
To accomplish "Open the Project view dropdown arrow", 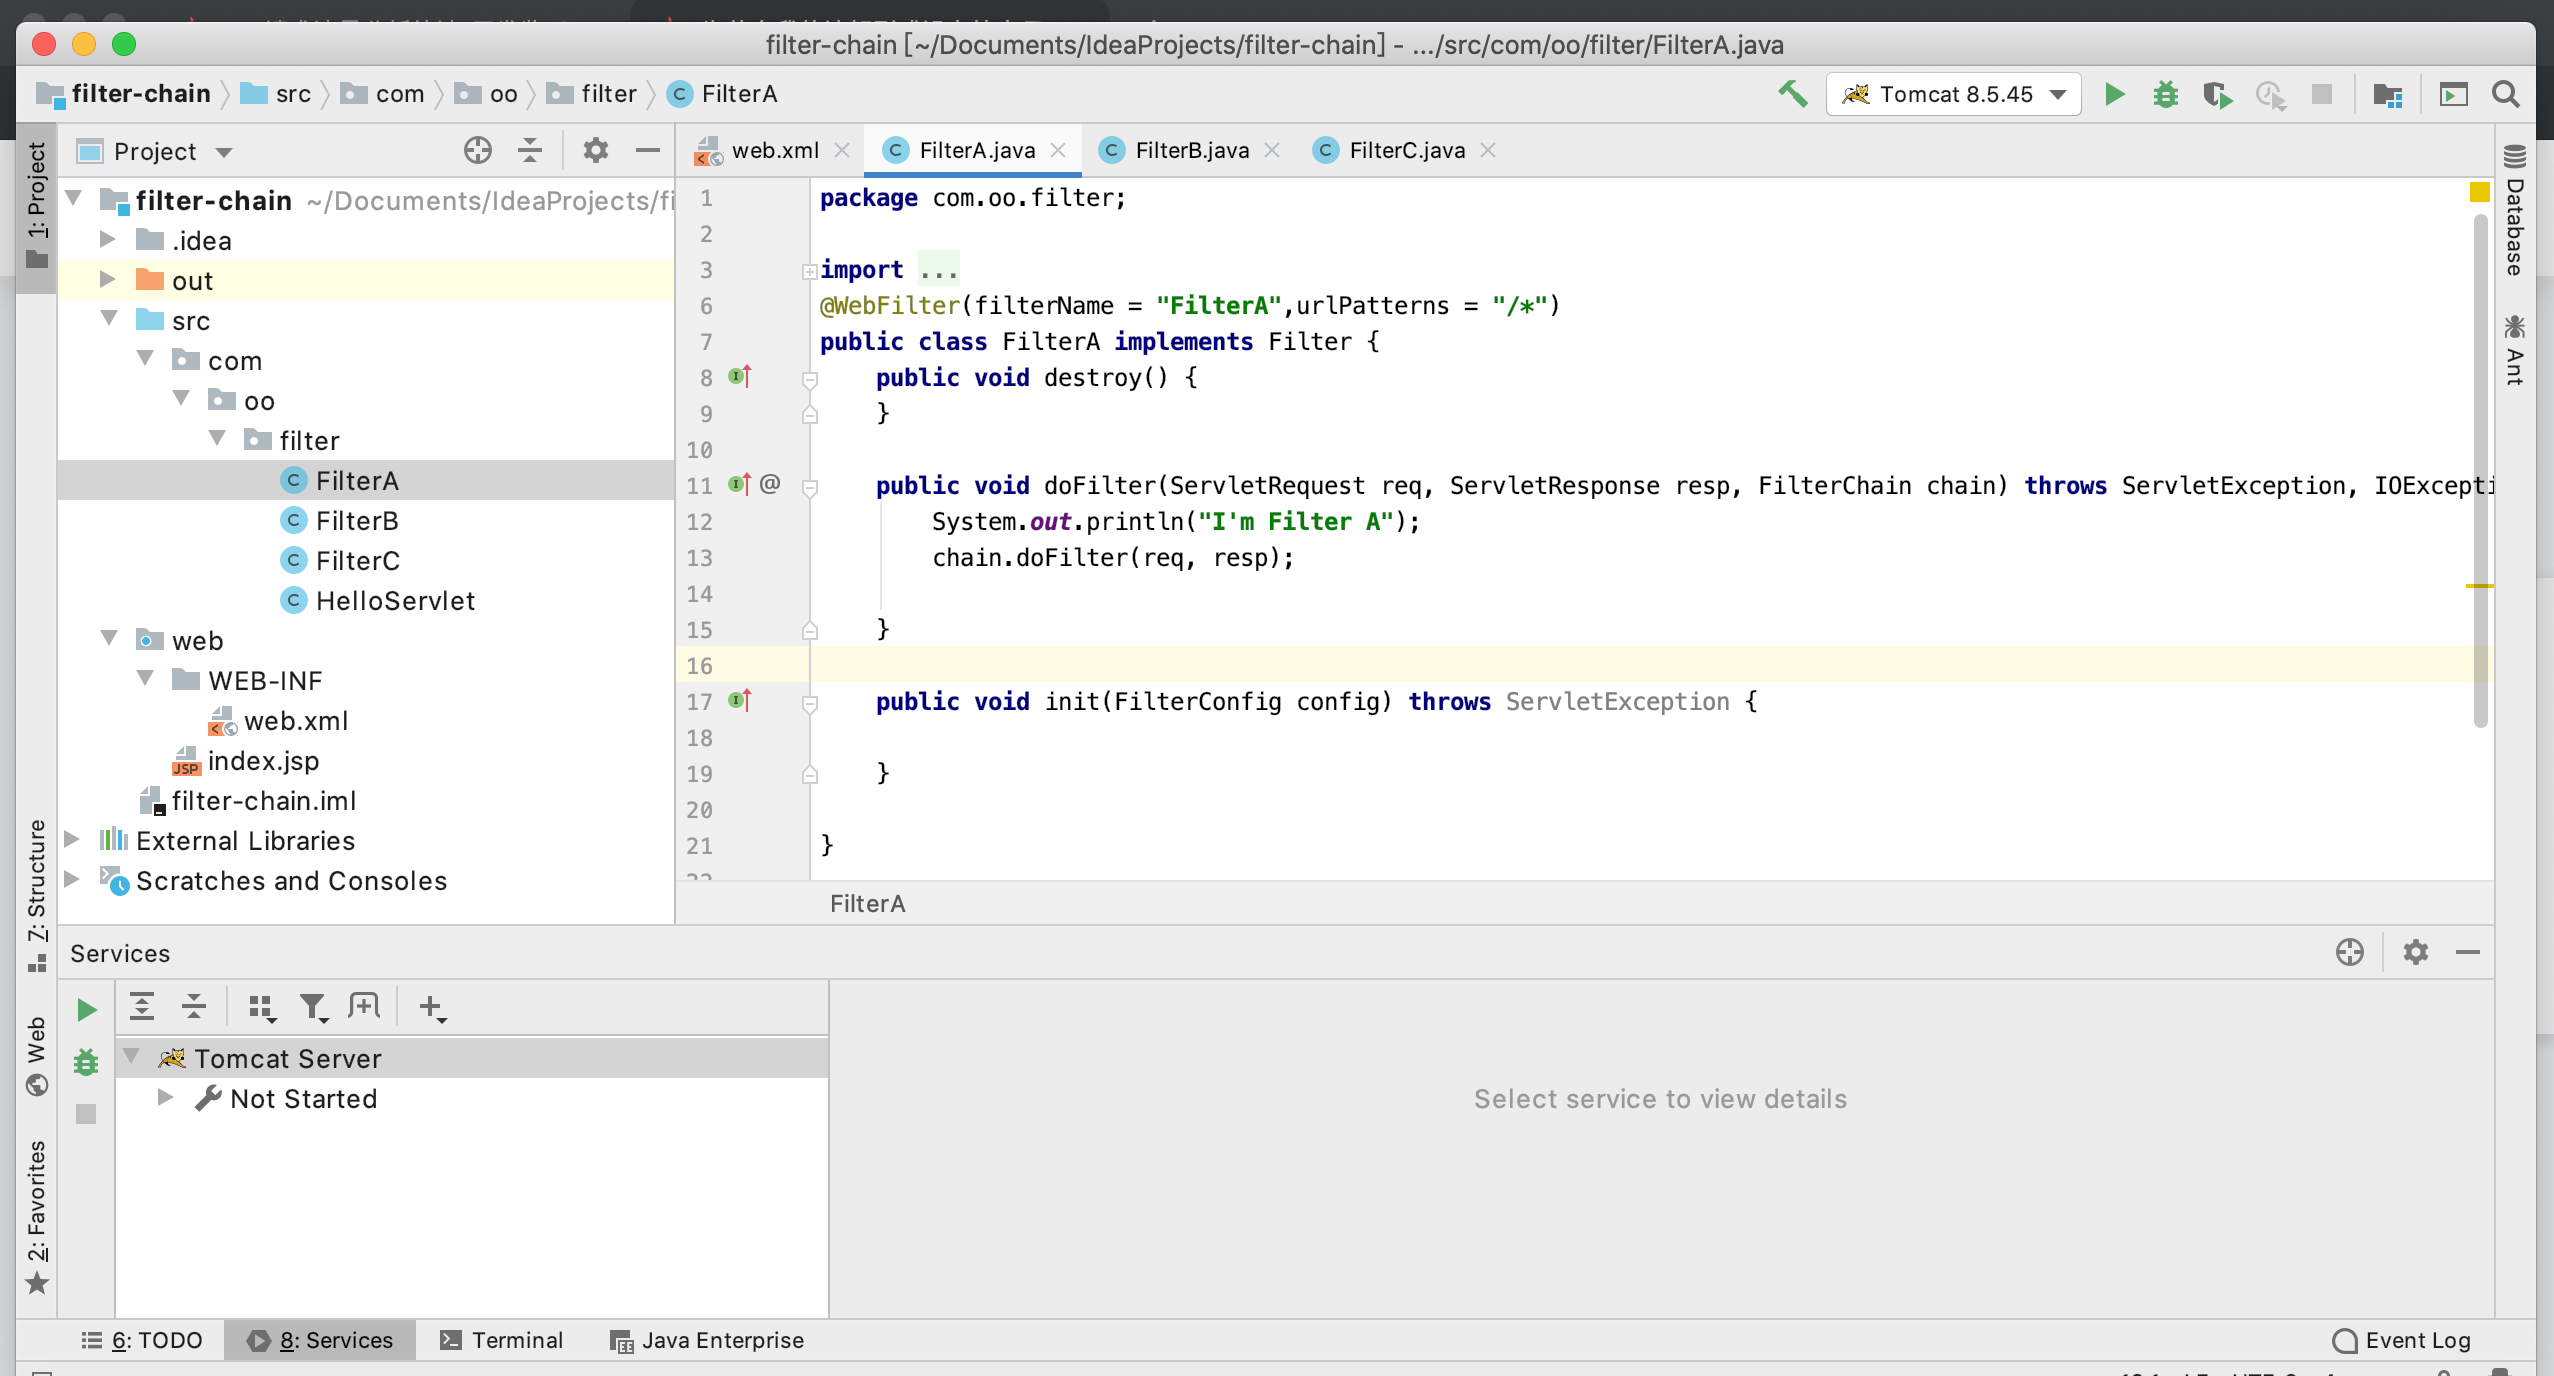I will click(x=224, y=152).
